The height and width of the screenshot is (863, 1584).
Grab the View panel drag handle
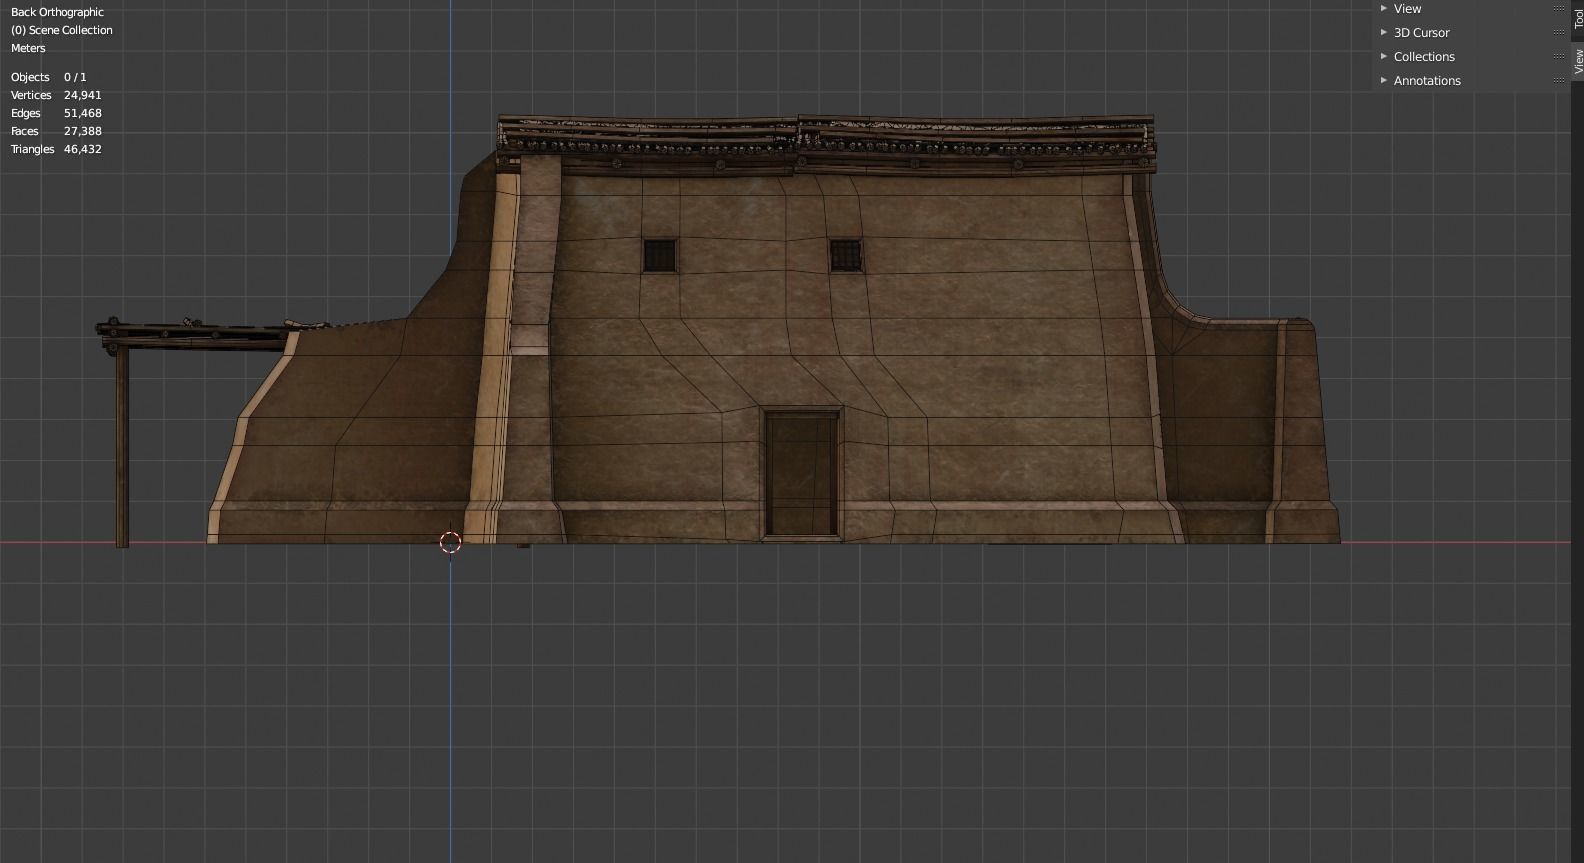point(1558,8)
